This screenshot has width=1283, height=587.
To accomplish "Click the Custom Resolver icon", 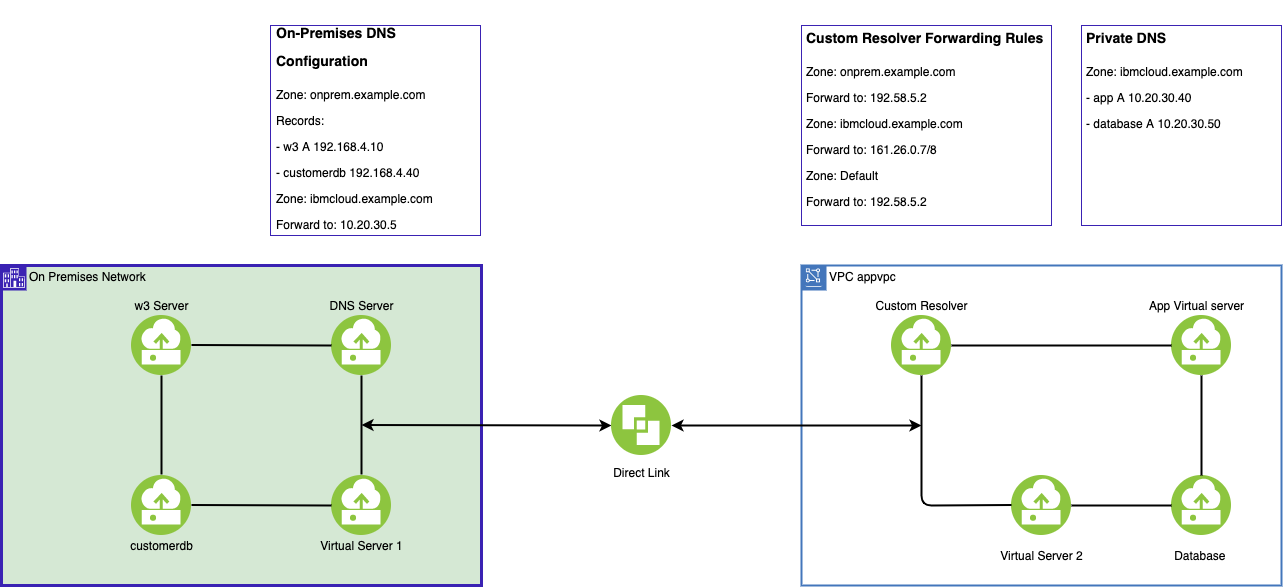I will [920, 344].
